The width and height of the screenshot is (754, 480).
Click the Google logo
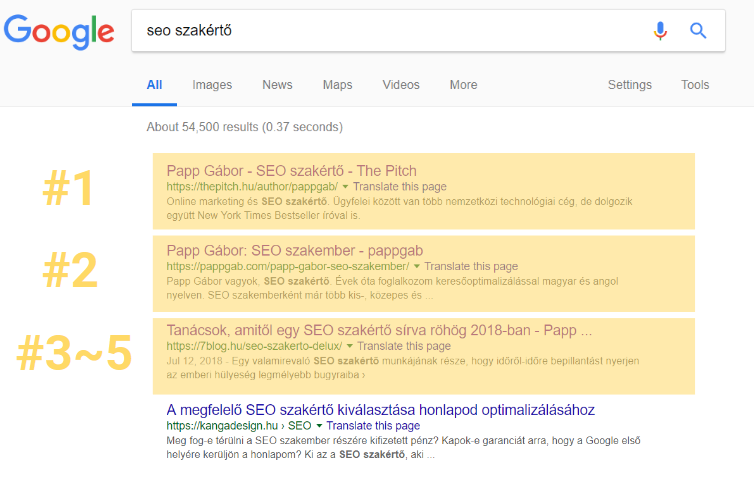coord(59,32)
